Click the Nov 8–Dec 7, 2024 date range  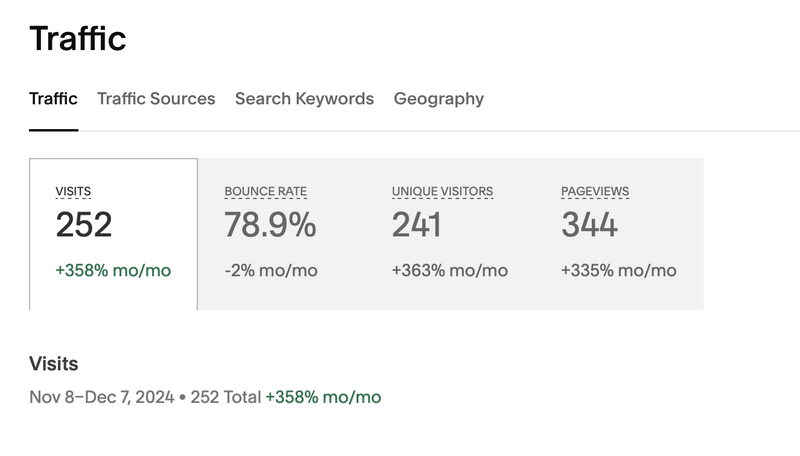(x=102, y=397)
